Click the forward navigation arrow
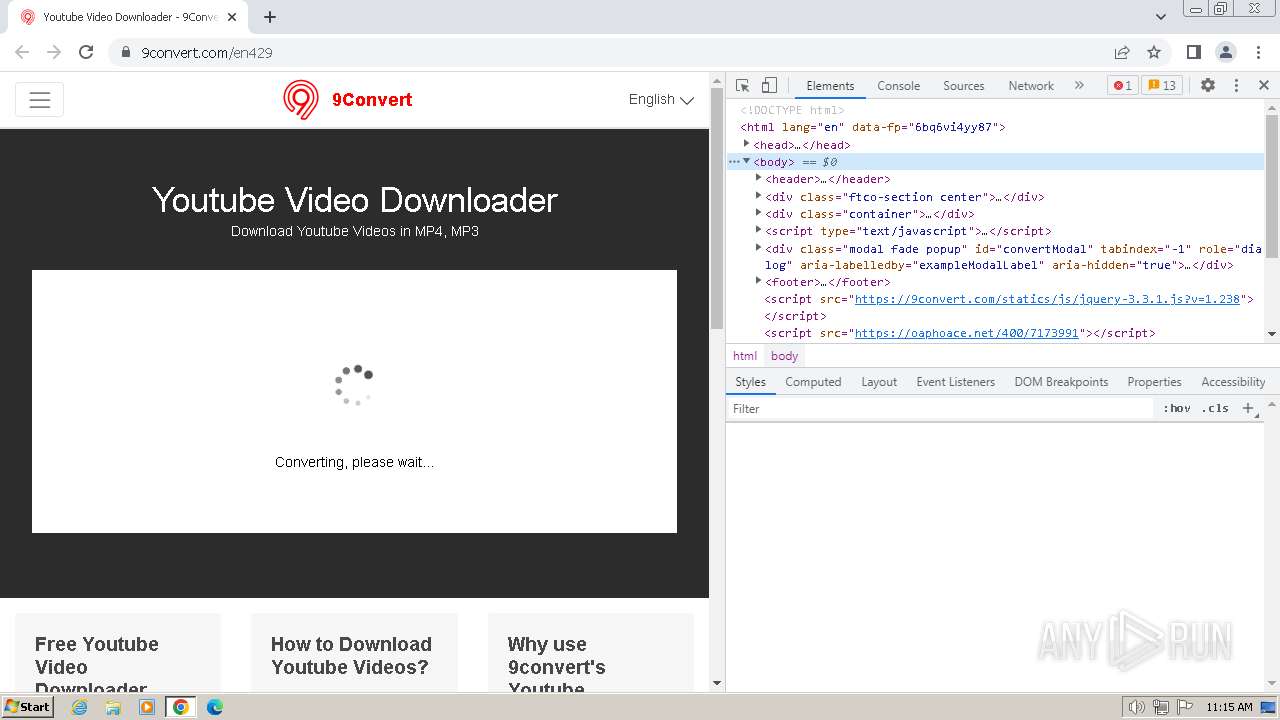 tap(54, 52)
